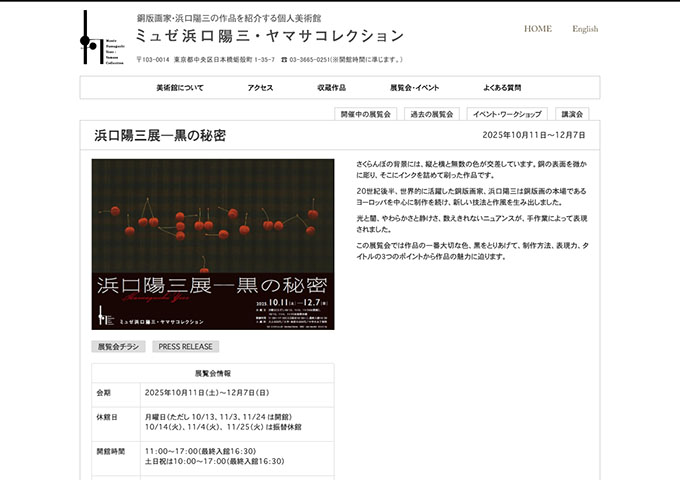Open the HOME link

(537, 29)
